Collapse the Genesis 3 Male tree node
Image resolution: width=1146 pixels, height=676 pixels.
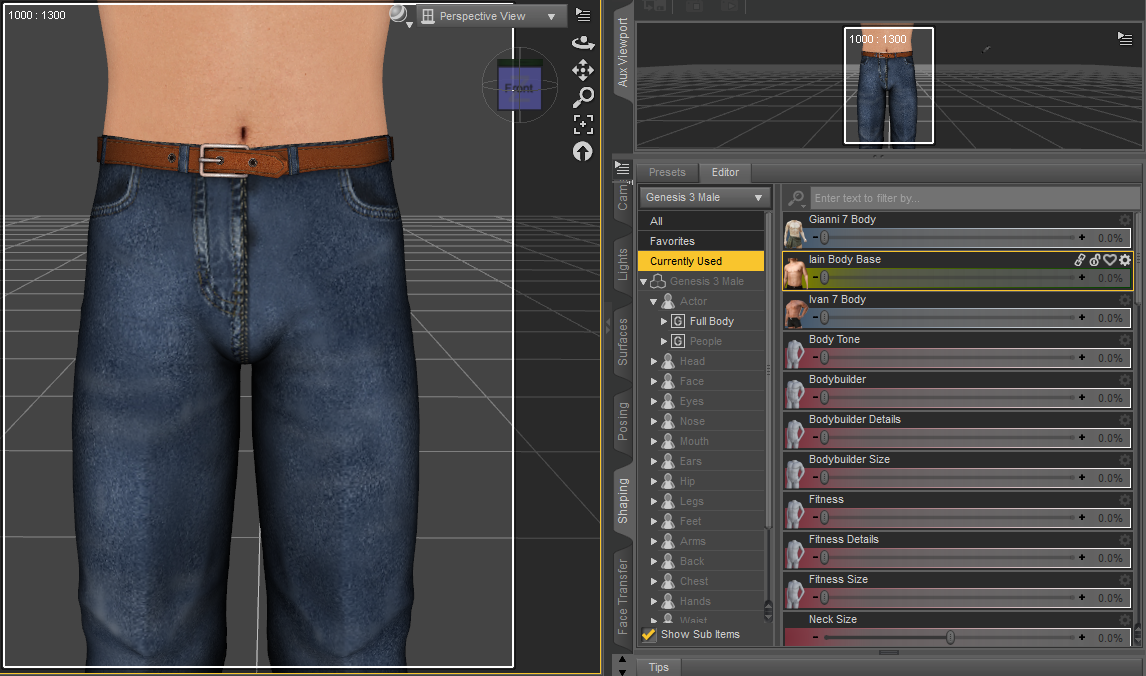tap(644, 281)
